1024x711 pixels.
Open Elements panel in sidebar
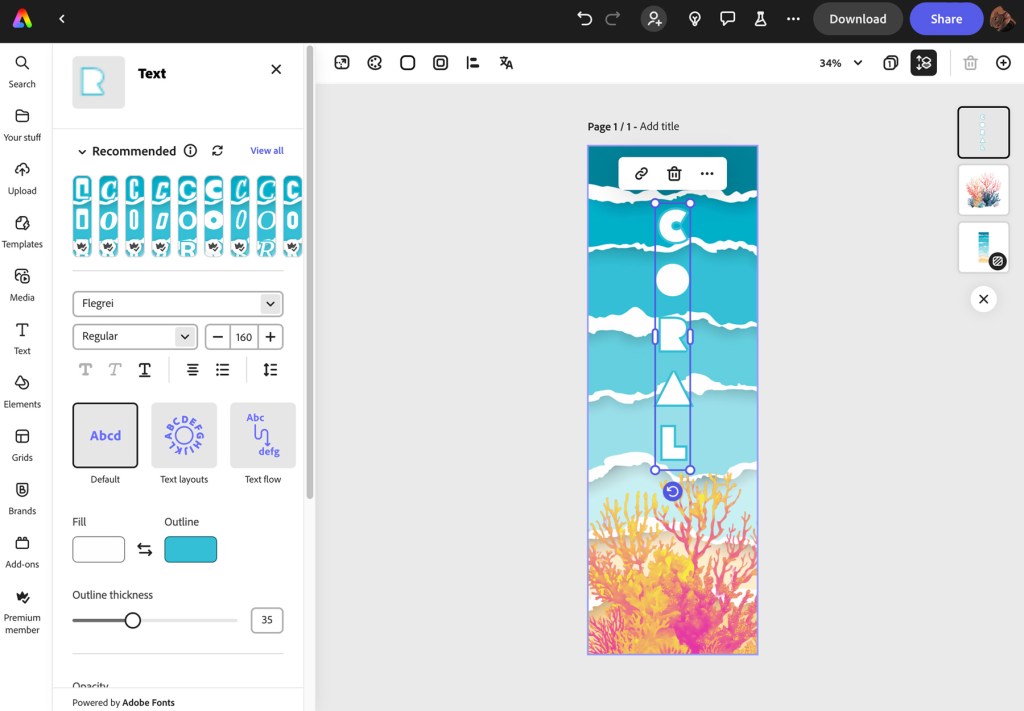click(22, 390)
